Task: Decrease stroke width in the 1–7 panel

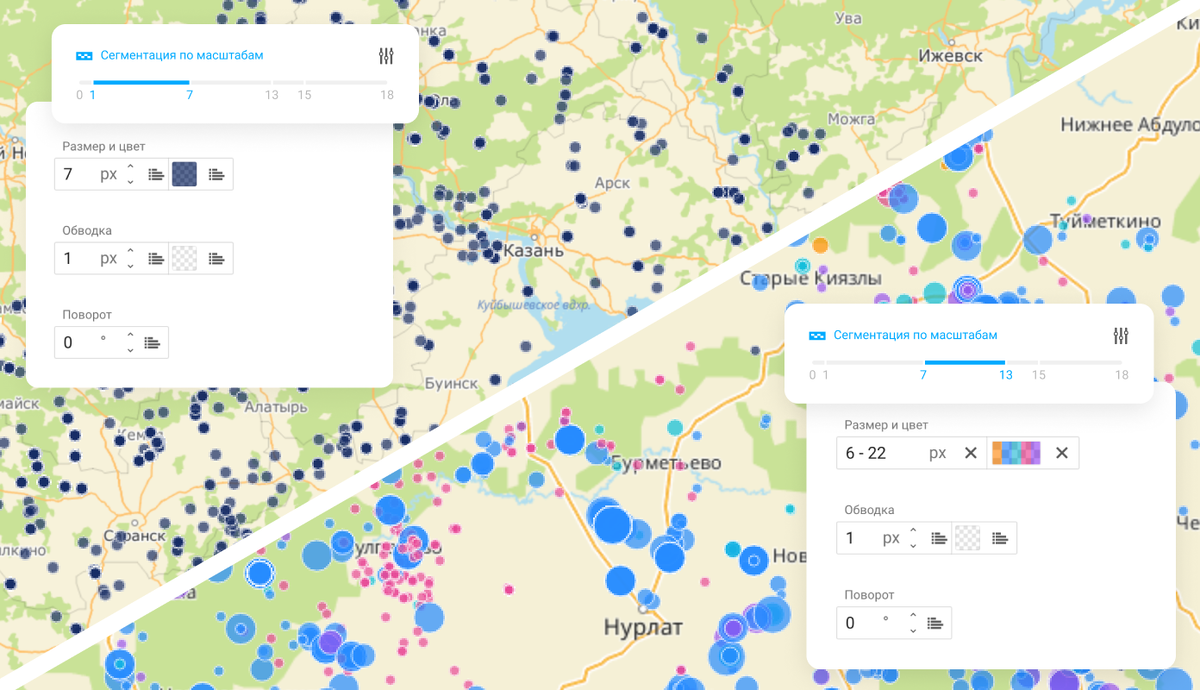Action: [130, 265]
